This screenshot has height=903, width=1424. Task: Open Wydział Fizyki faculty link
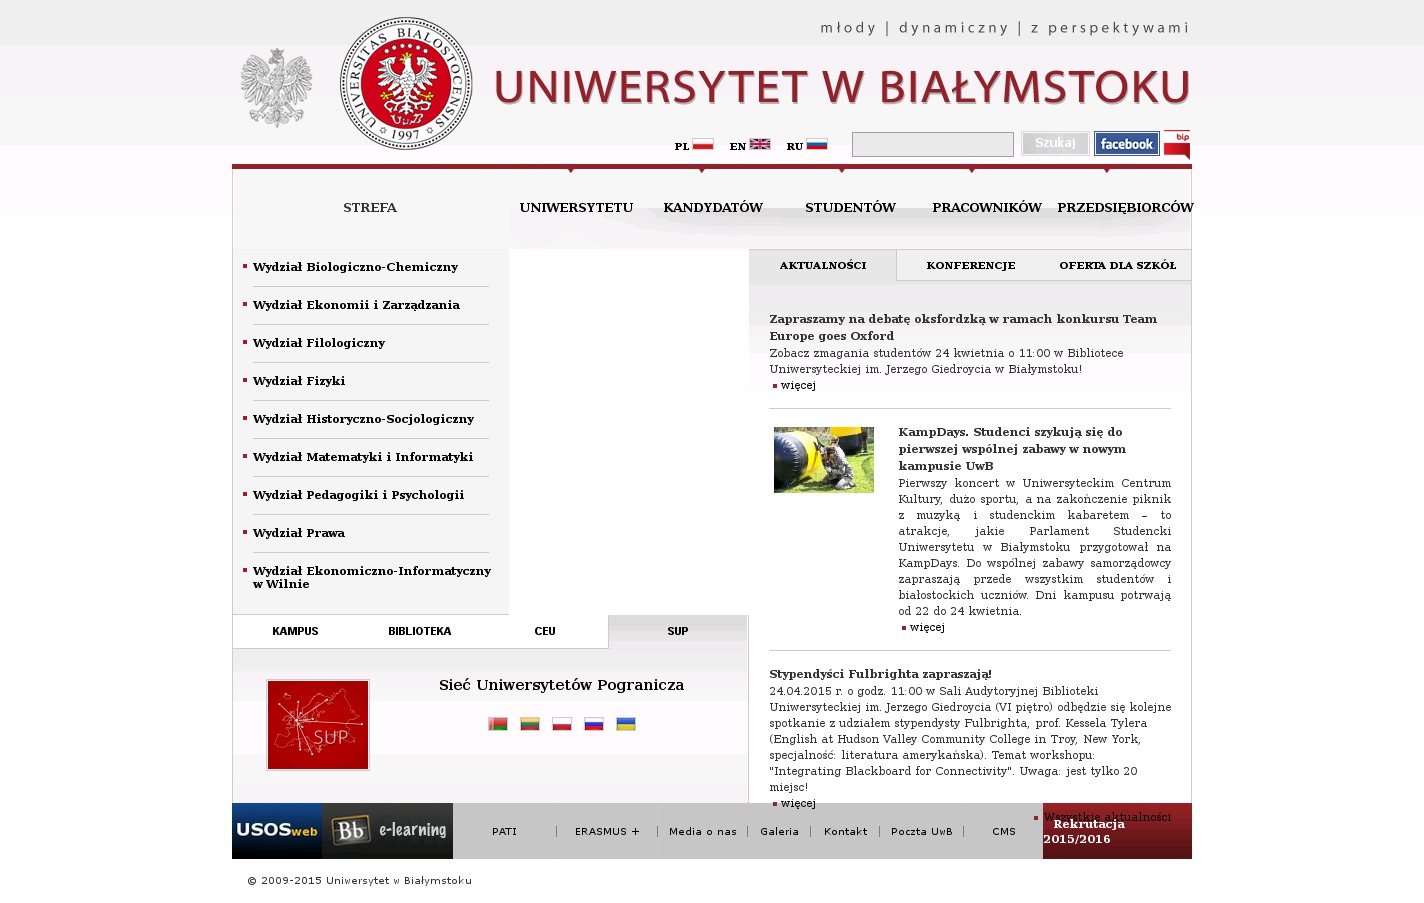[x=299, y=381]
